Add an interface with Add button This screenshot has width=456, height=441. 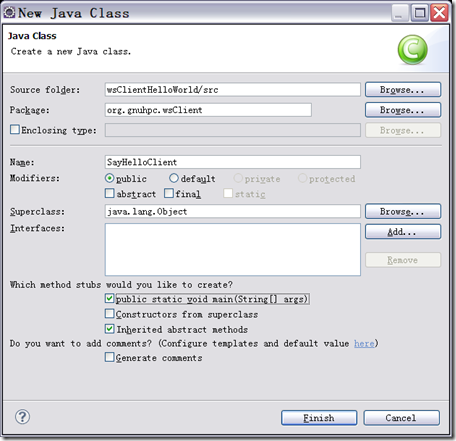pyautogui.click(x=403, y=232)
